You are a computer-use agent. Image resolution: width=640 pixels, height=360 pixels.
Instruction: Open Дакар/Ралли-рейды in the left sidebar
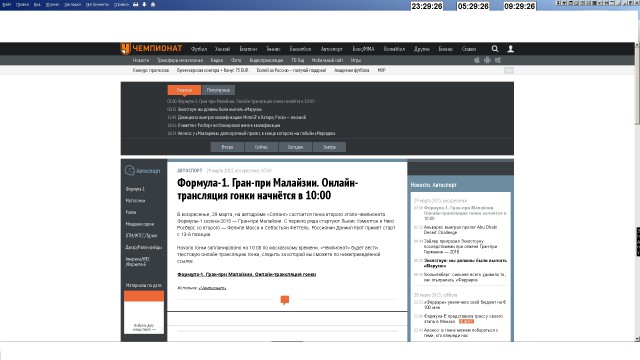(144, 247)
